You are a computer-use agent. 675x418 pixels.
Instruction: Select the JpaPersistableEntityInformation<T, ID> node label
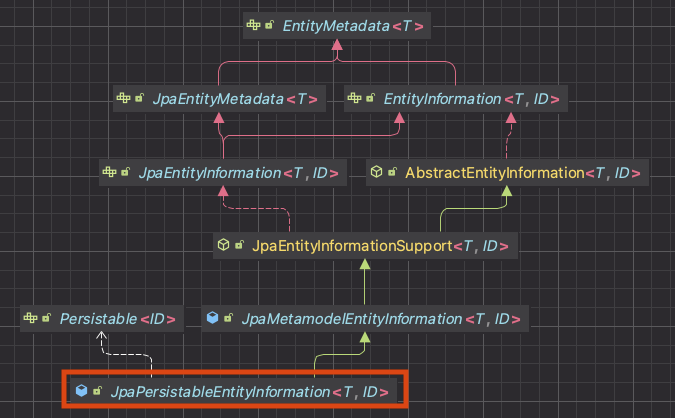(250, 392)
